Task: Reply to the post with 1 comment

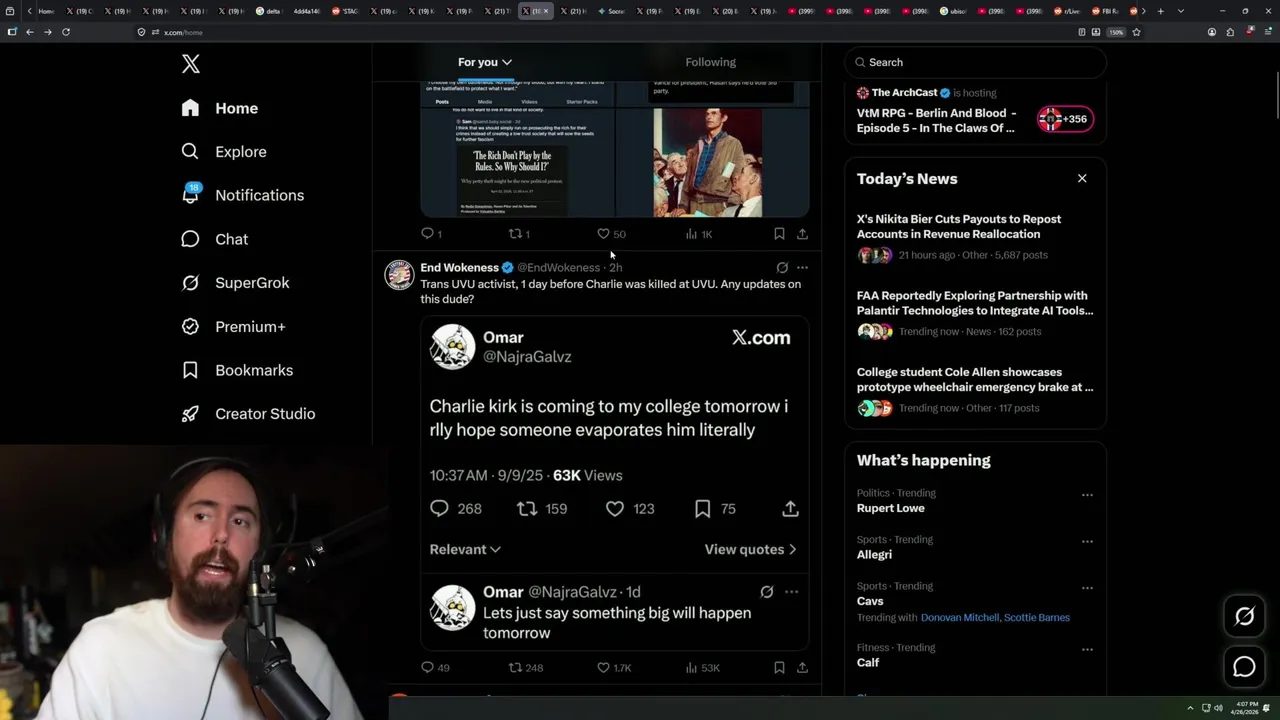Action: pyautogui.click(x=431, y=234)
